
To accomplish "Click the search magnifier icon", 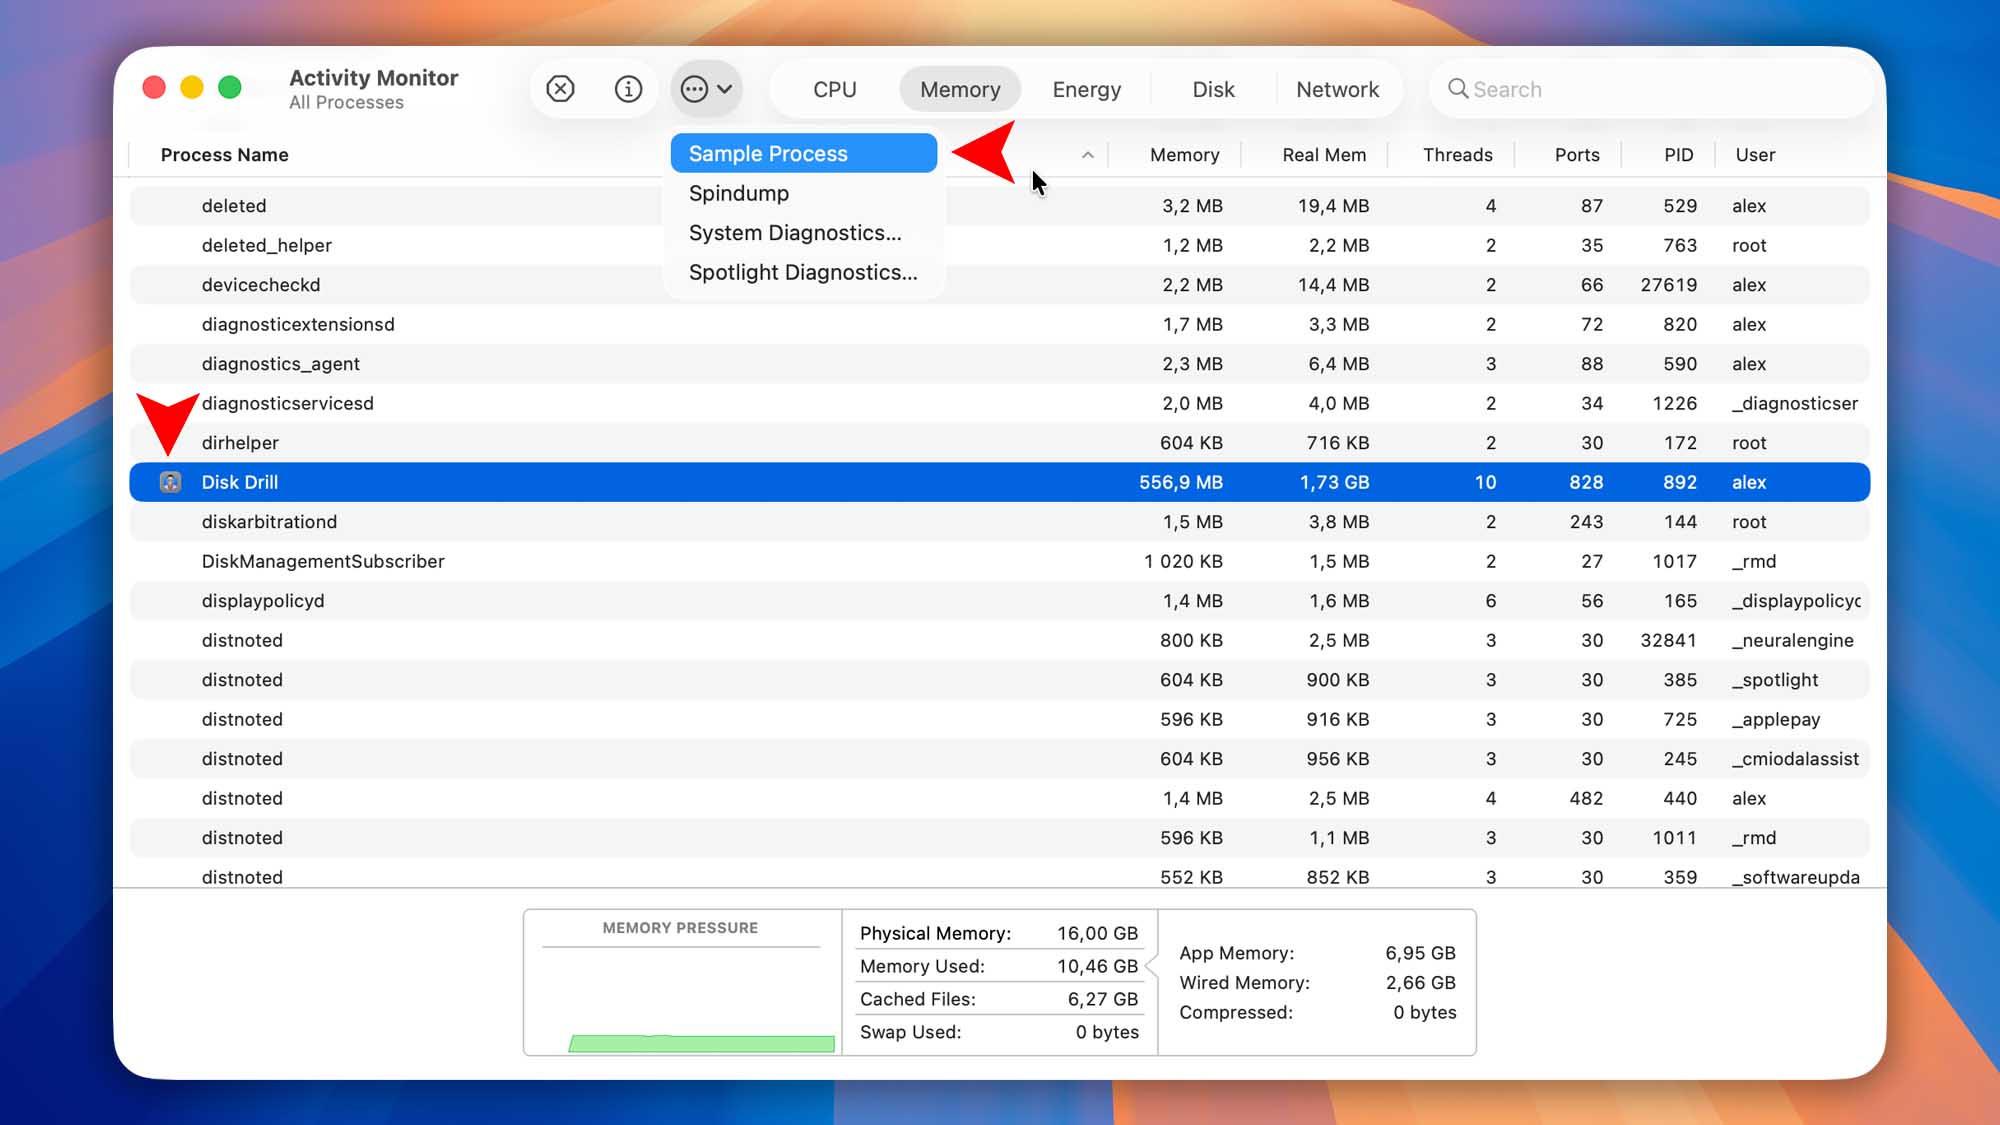I will 1458,89.
